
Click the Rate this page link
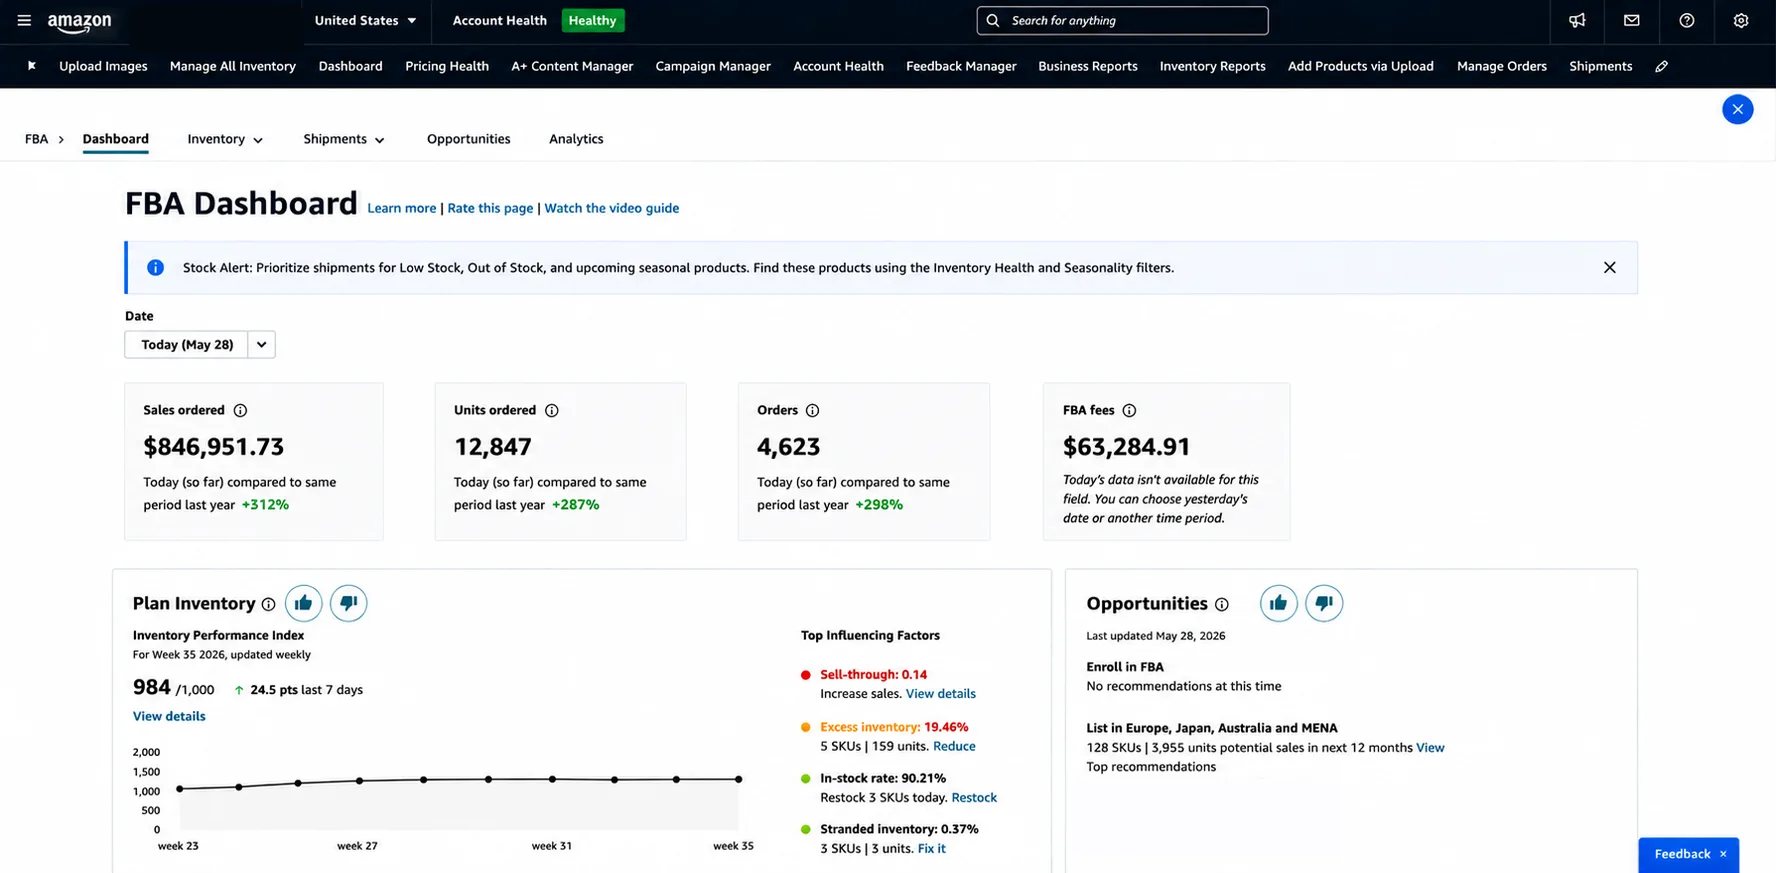tap(490, 208)
